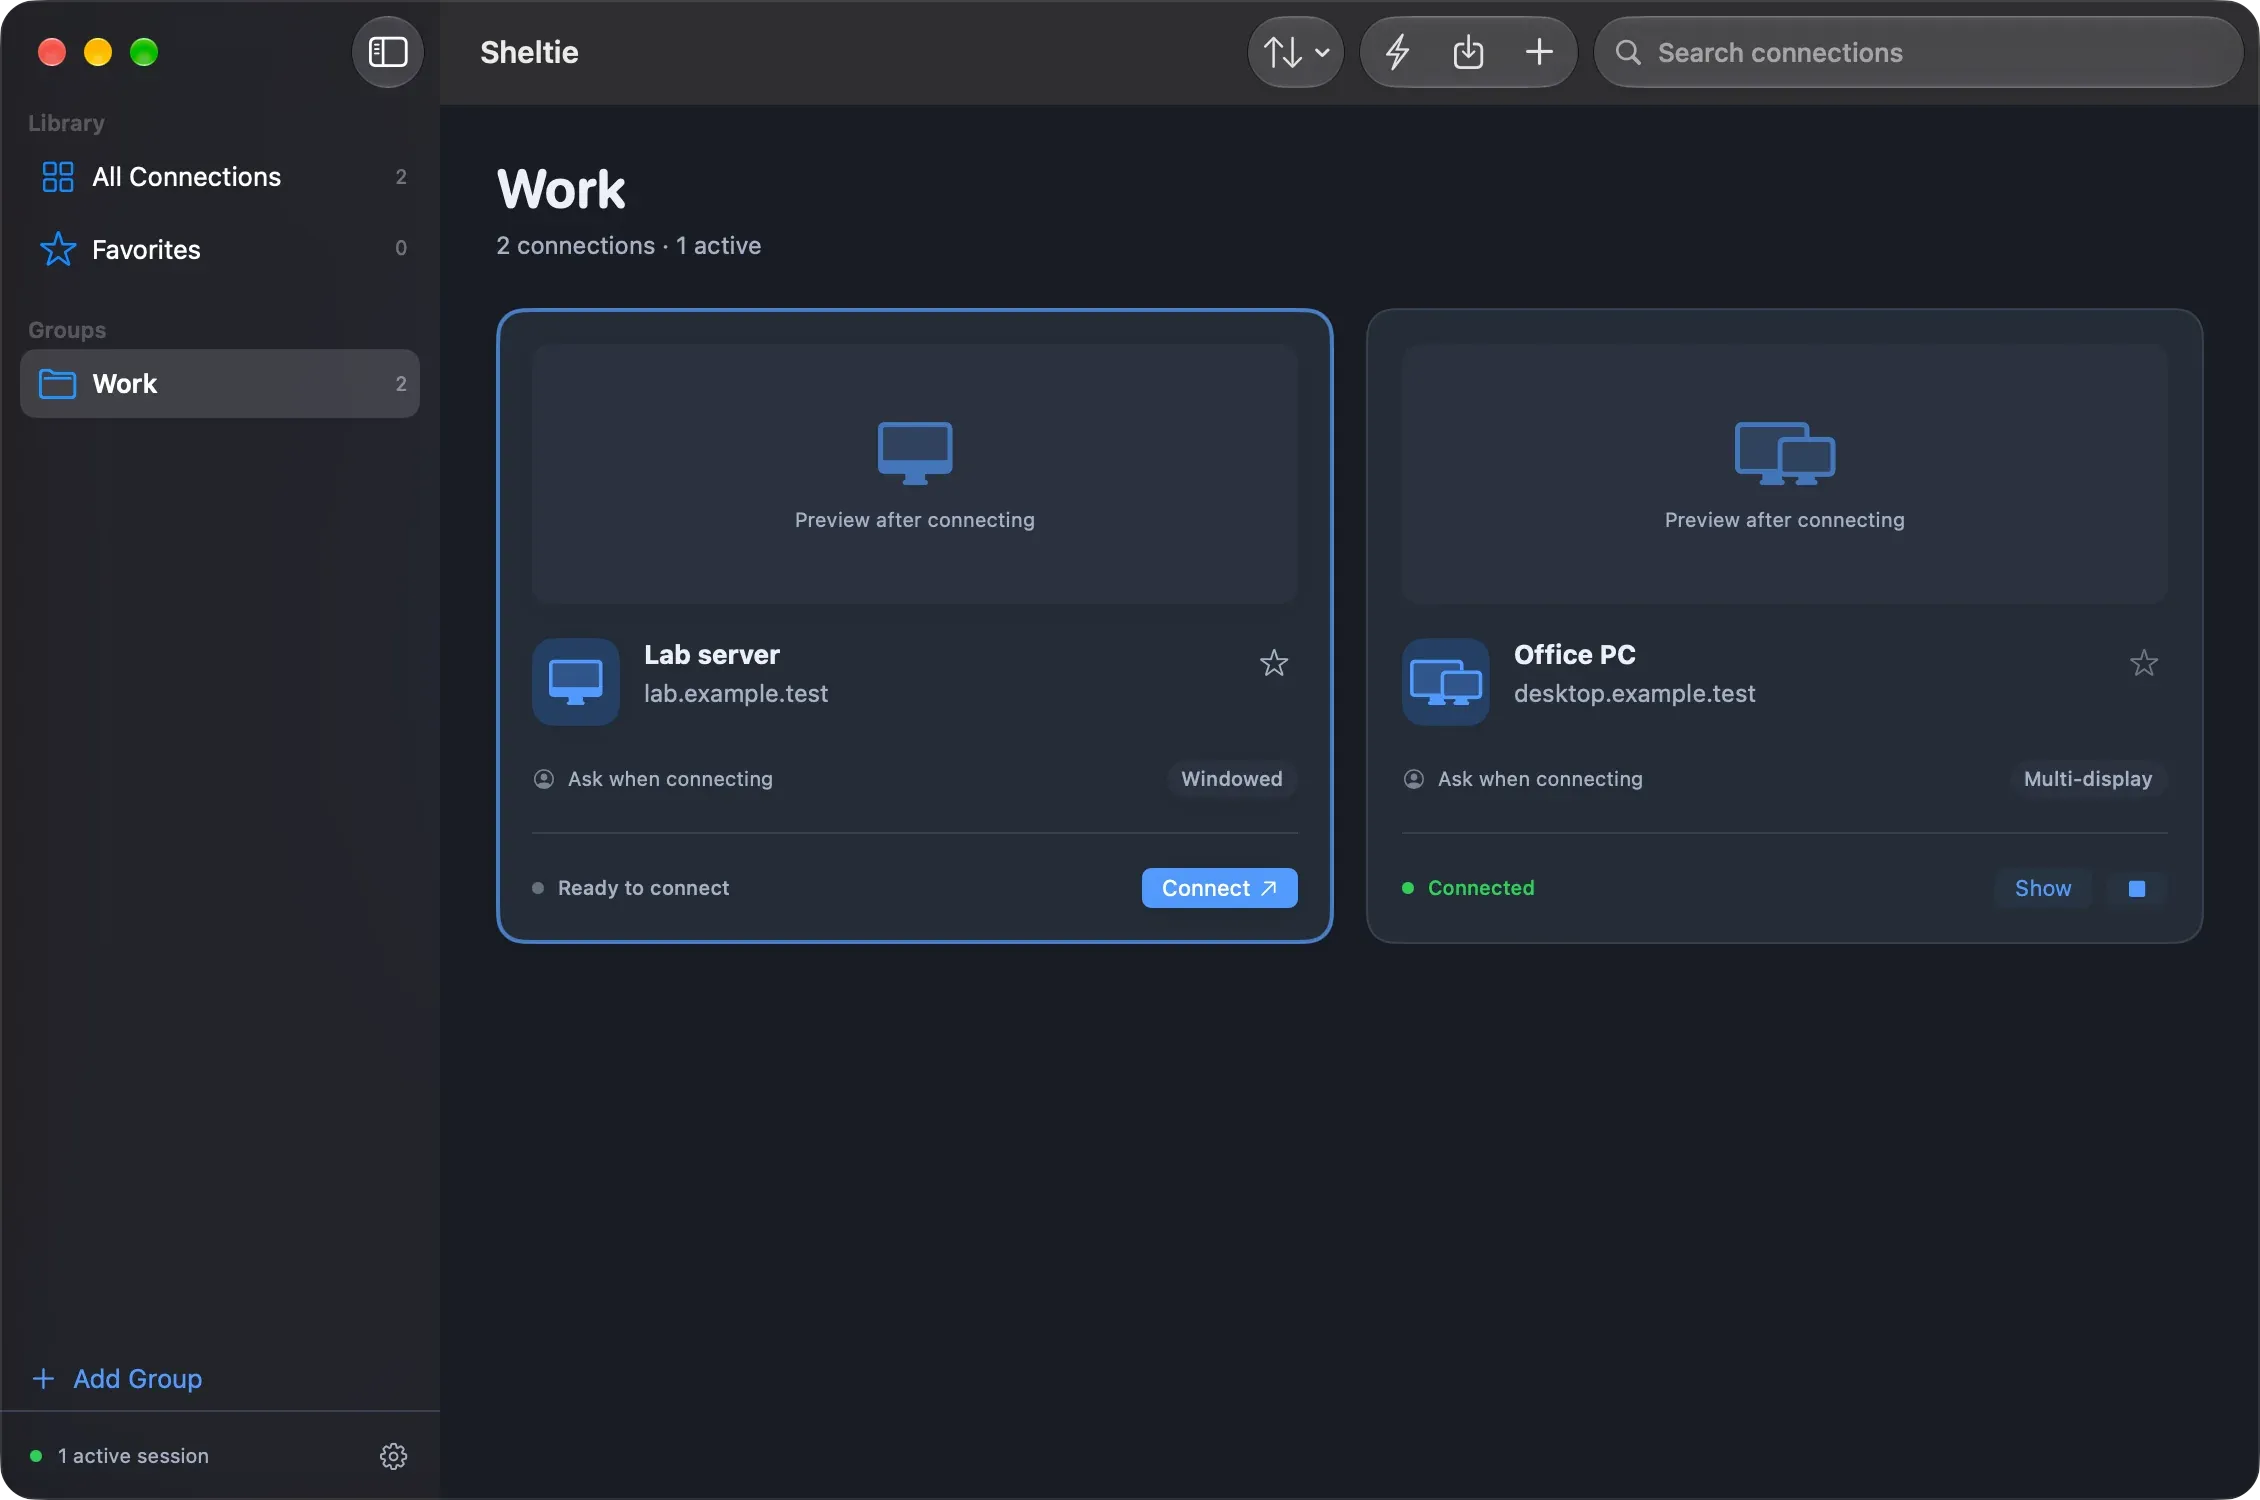Stop the Office PC session
The width and height of the screenshot is (2260, 1500).
pos(2137,888)
